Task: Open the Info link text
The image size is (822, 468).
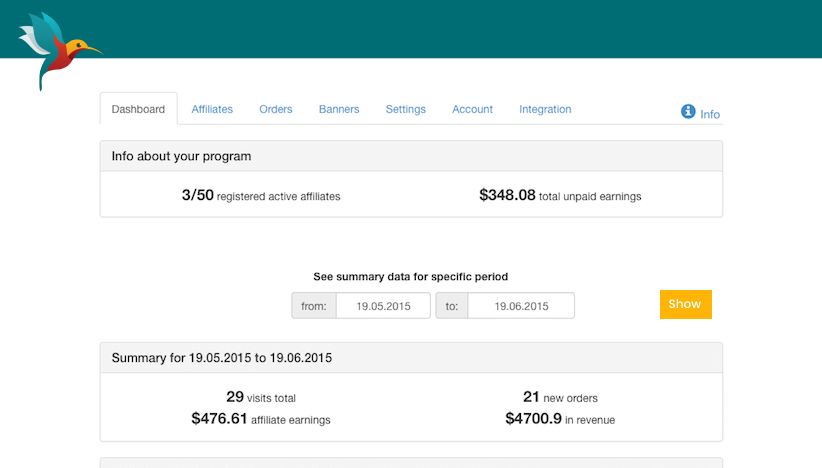Action: pos(710,114)
